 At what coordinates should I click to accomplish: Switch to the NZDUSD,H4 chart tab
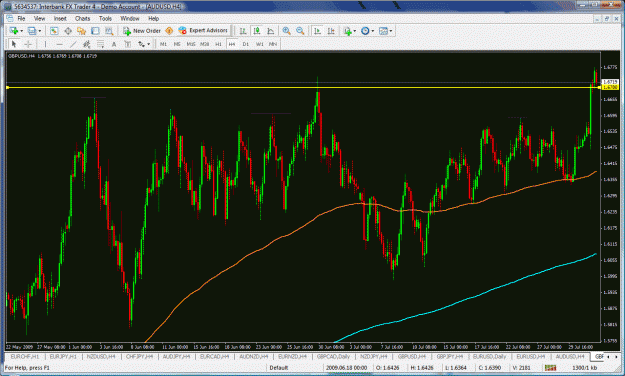point(101,356)
